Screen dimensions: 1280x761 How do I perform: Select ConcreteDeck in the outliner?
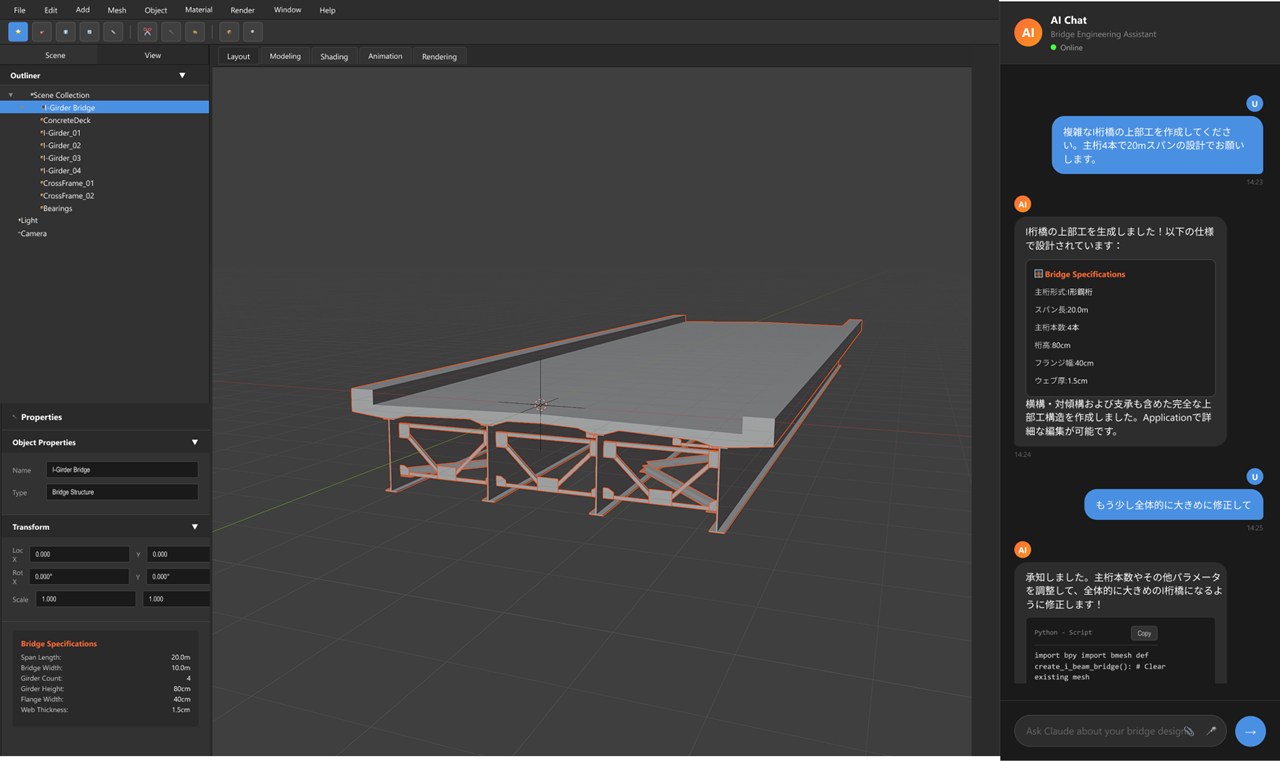pyautogui.click(x=67, y=120)
